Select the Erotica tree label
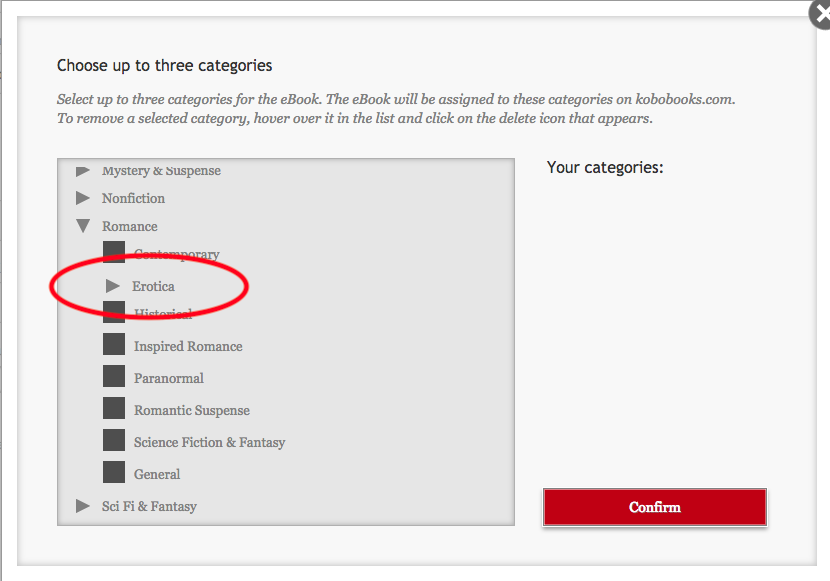 coord(153,286)
